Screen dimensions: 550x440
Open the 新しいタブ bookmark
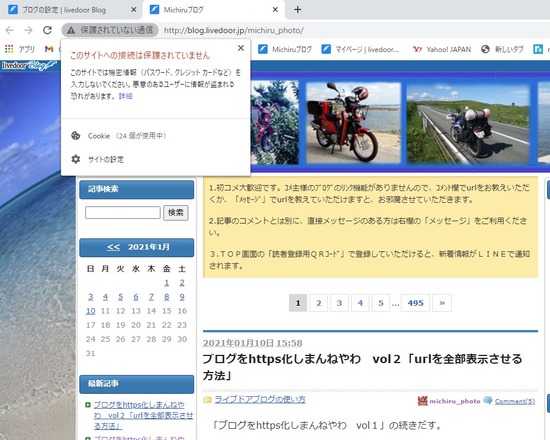[x=502, y=49]
